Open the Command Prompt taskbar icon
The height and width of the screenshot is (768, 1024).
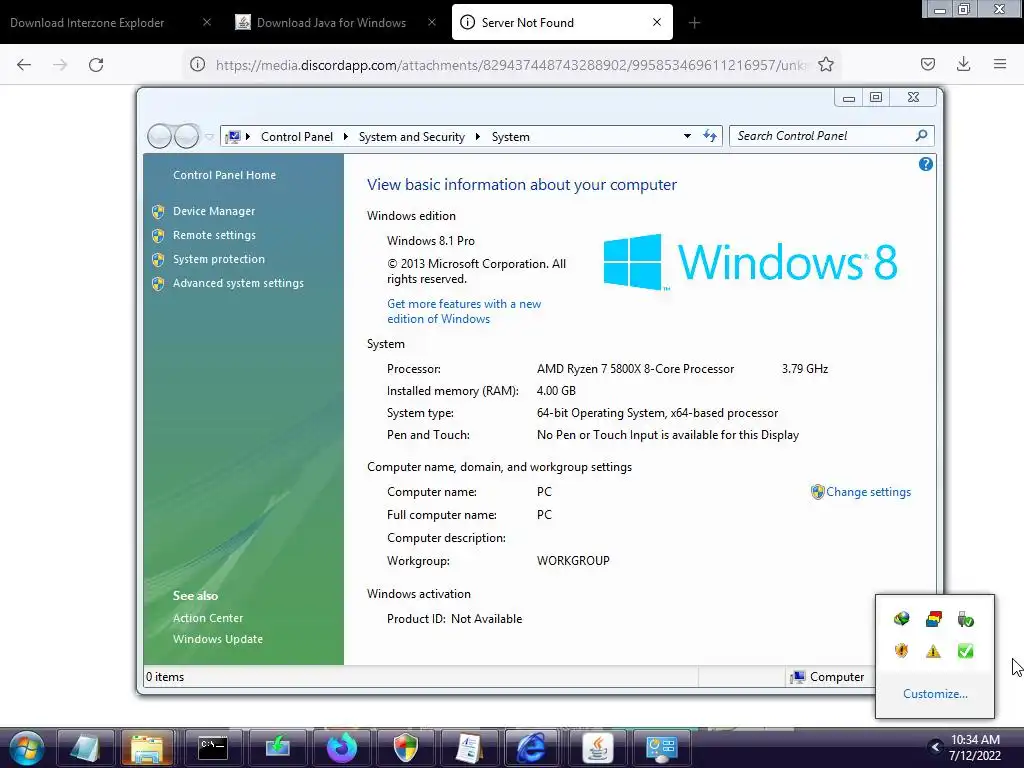tap(213, 748)
